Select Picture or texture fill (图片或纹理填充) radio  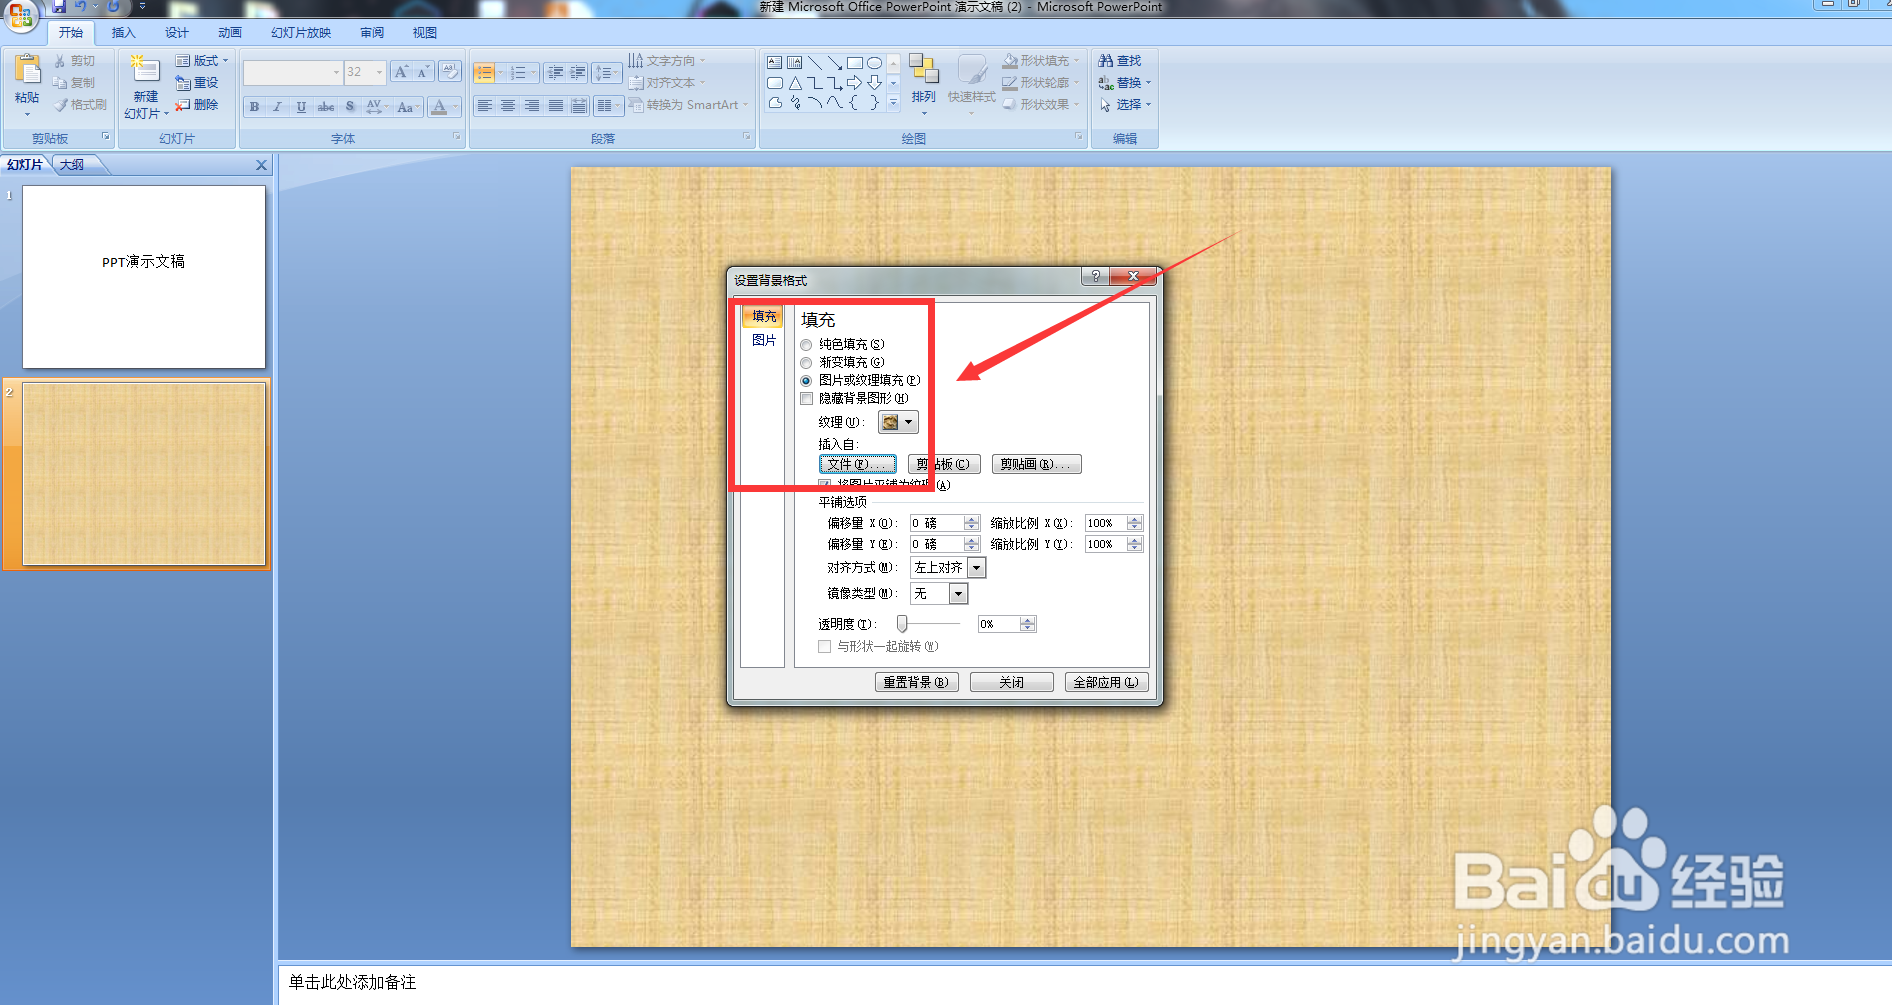(806, 381)
